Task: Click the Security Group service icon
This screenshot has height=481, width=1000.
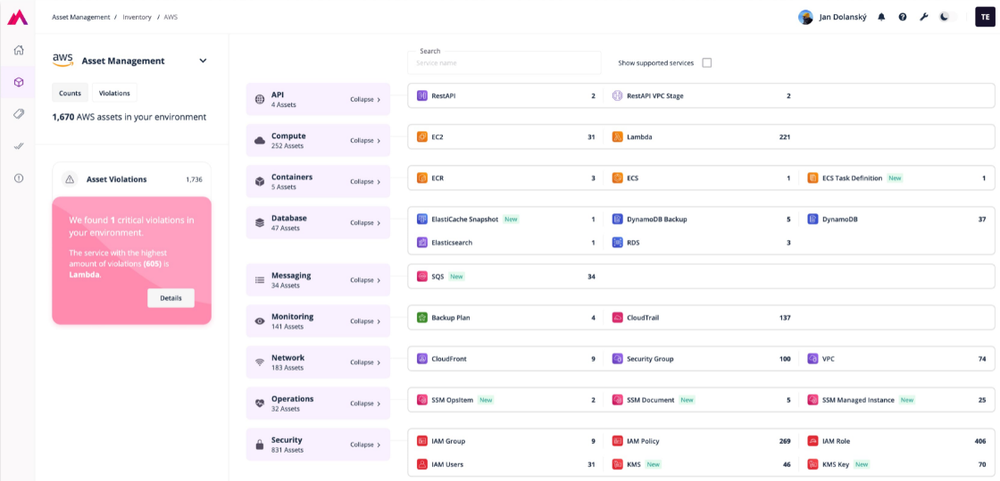Action: click(617, 359)
